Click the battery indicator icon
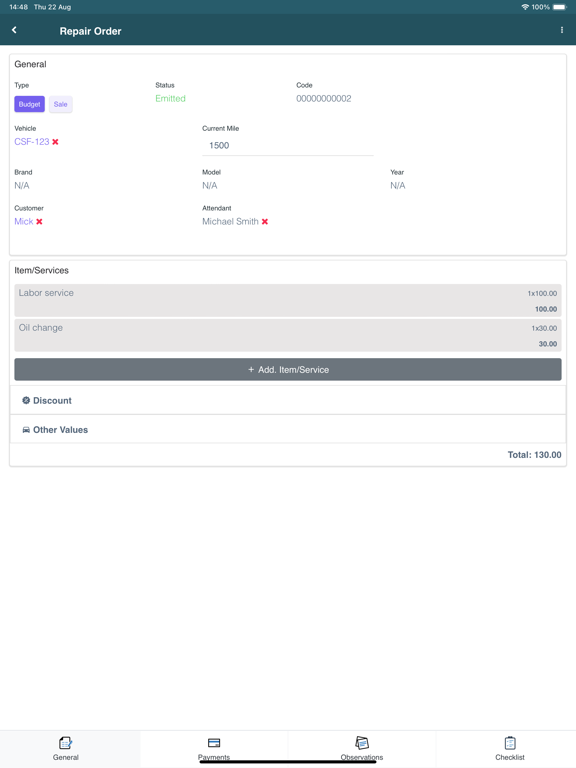This screenshot has height=768, width=576. pyautogui.click(x=560, y=7)
